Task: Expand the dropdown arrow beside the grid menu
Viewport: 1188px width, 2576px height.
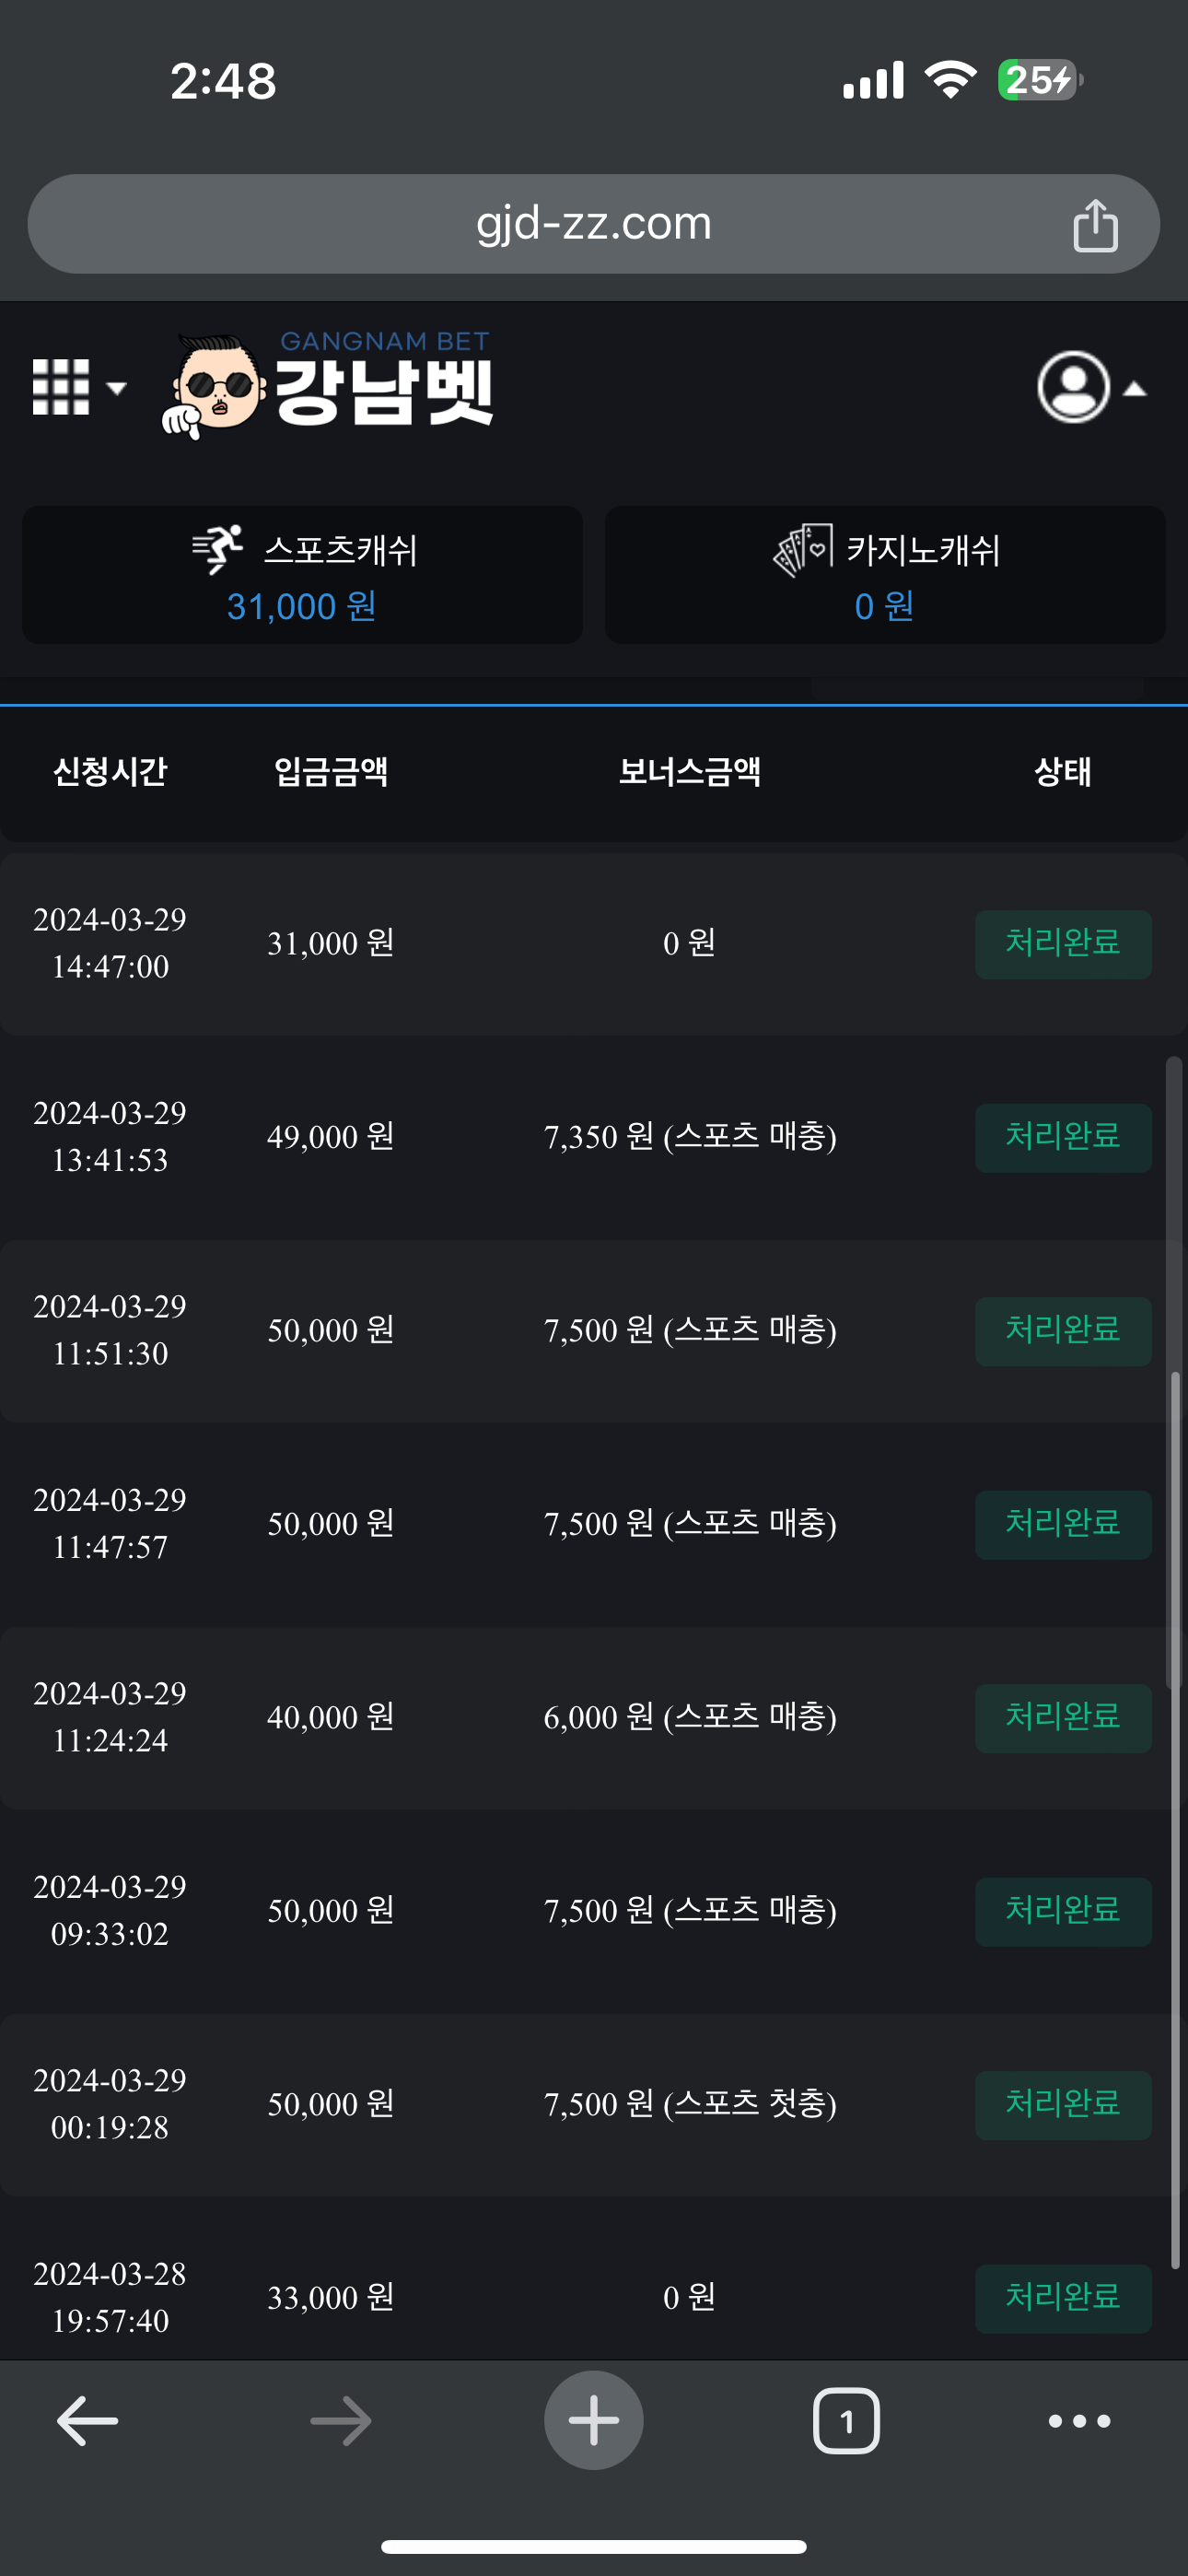Action: [x=117, y=388]
